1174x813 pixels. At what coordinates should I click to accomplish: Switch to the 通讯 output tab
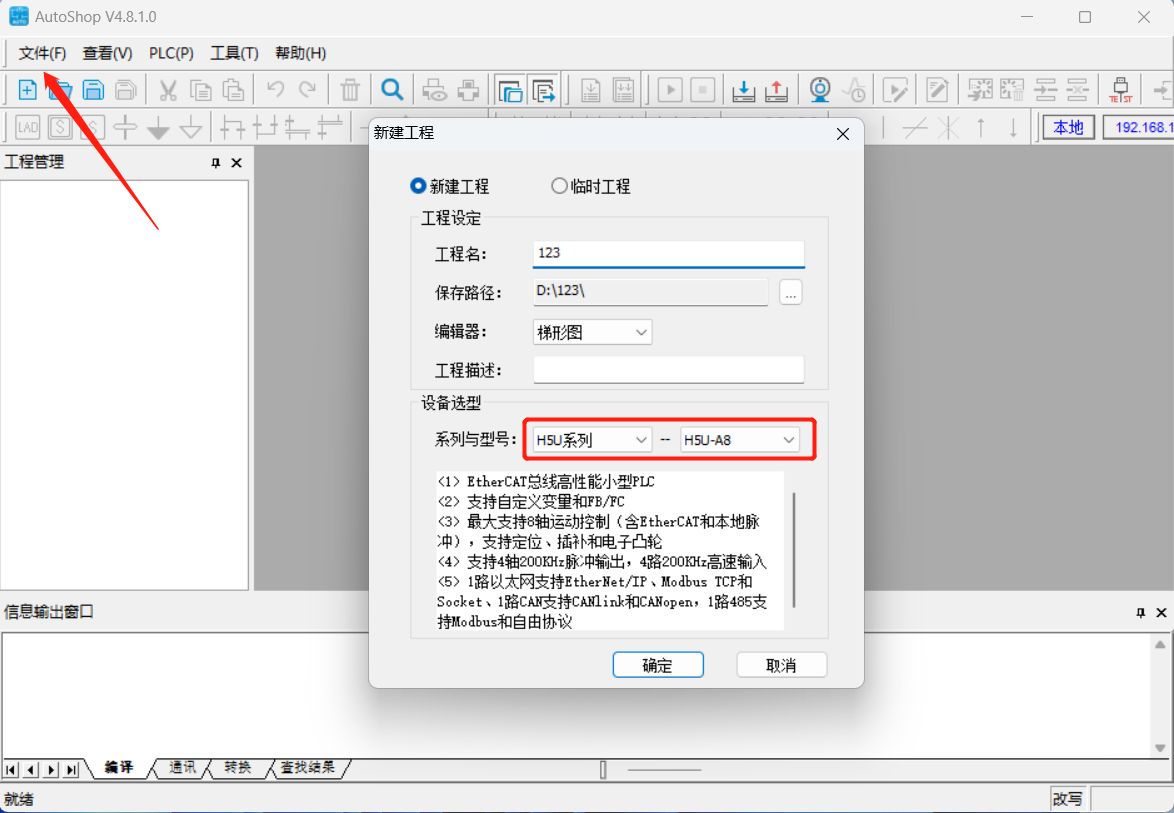pyautogui.click(x=182, y=768)
